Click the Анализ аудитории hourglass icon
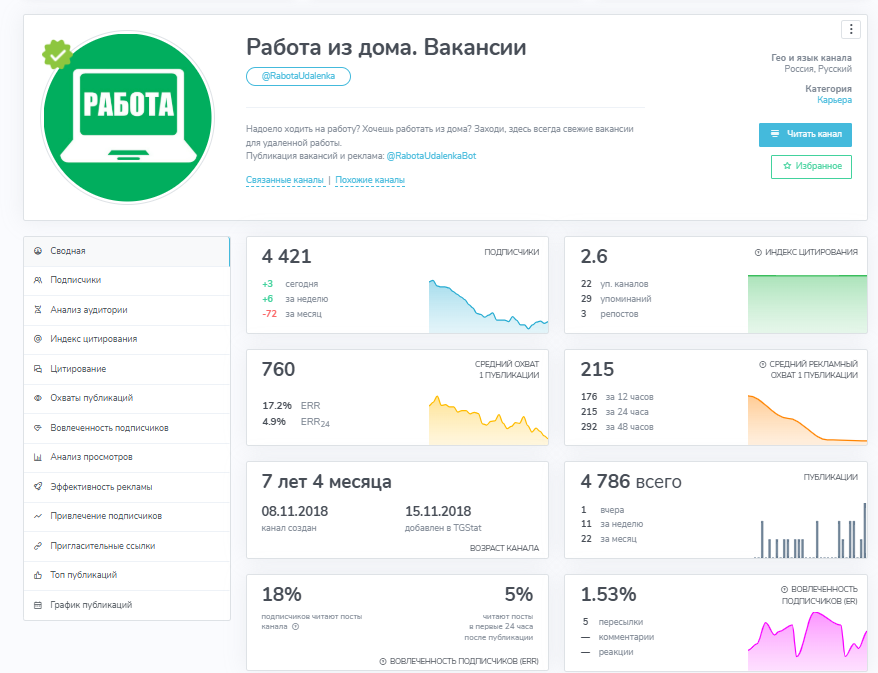This screenshot has width=878, height=673. coord(38,310)
